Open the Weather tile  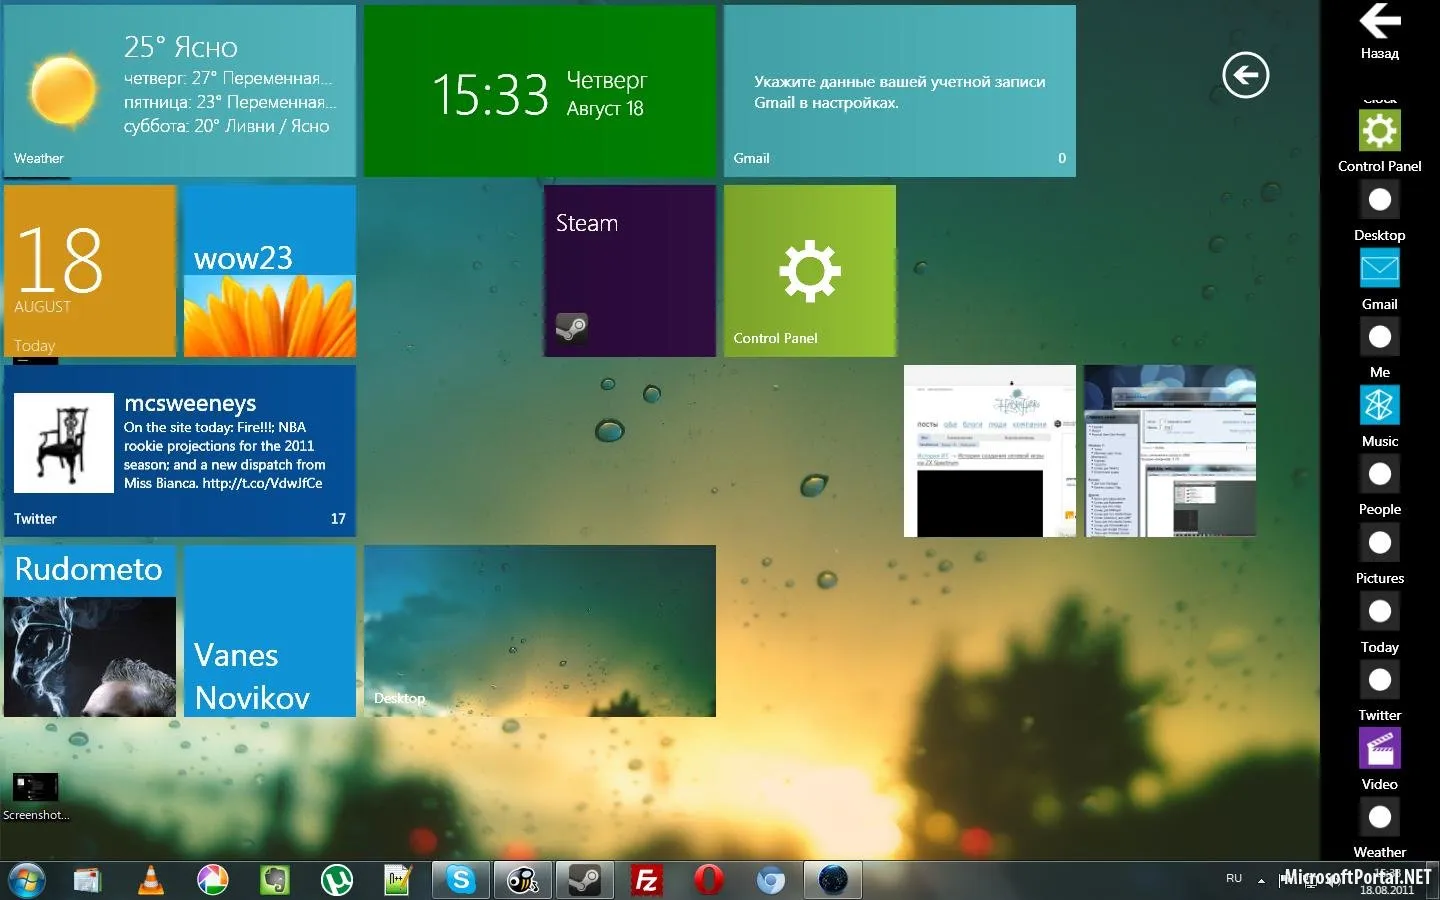180,91
